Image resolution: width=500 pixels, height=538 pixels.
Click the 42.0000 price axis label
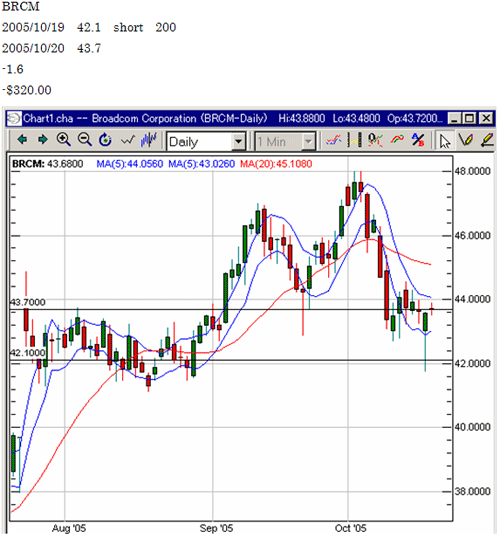pyautogui.click(x=472, y=363)
